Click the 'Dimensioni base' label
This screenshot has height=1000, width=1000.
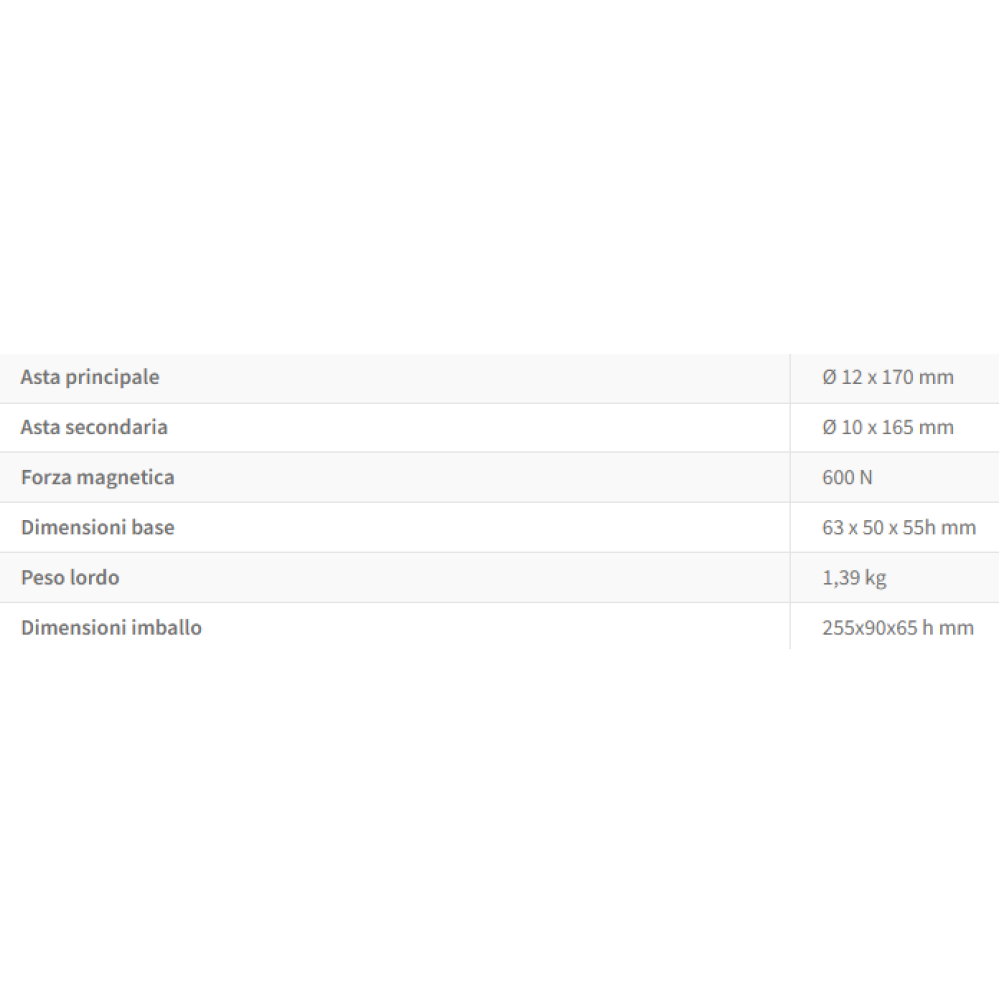pos(97,527)
